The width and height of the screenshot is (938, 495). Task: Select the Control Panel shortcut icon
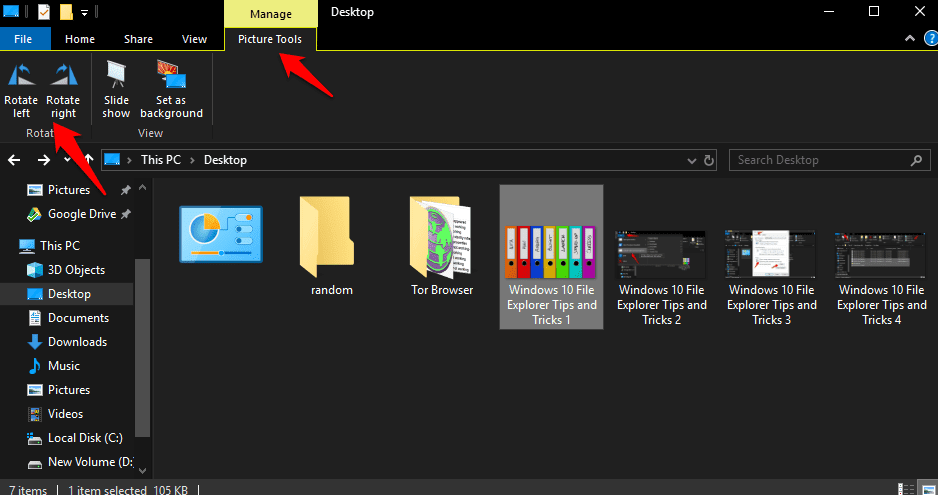(x=221, y=234)
